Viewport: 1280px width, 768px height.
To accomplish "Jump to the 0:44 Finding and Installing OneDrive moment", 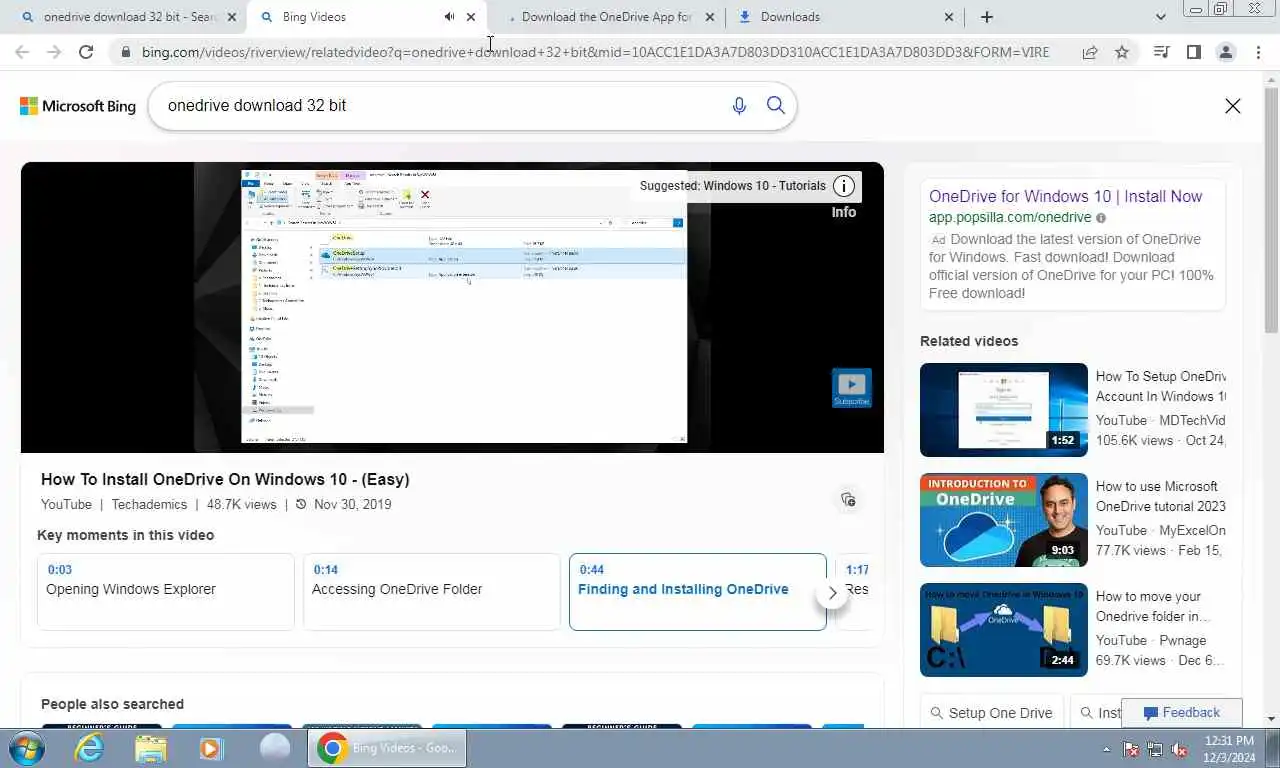I will pos(698,591).
